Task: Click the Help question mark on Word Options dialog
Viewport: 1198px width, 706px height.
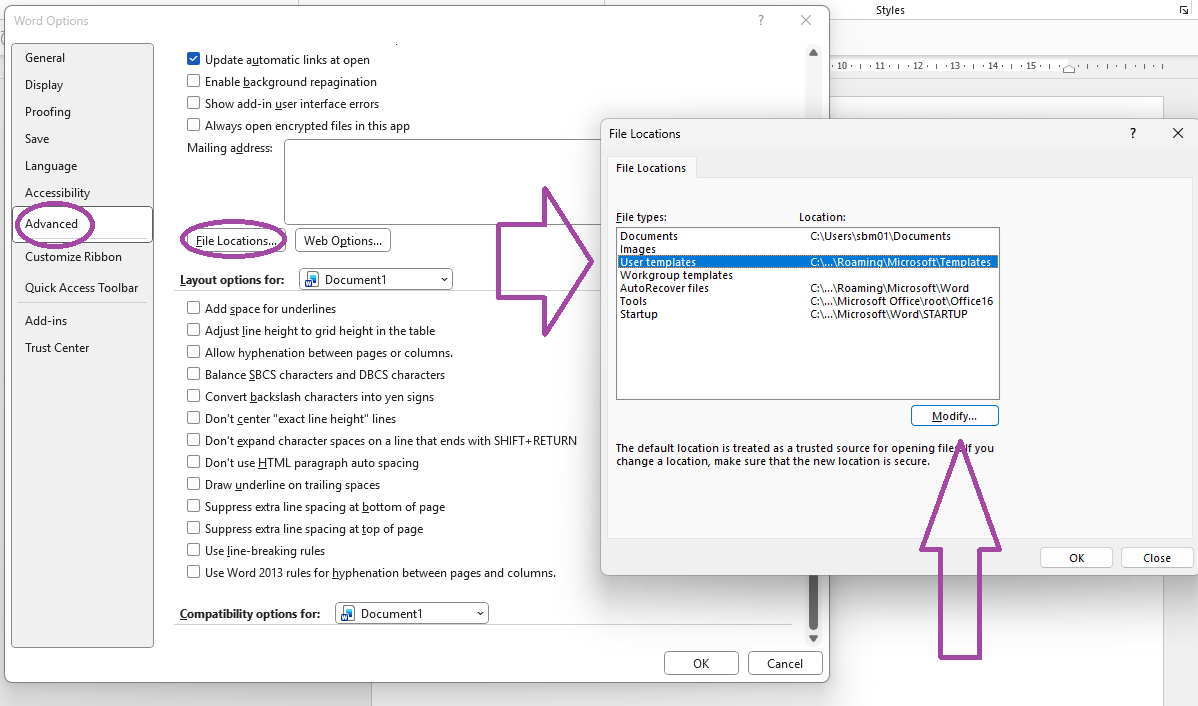Action: pyautogui.click(x=760, y=20)
